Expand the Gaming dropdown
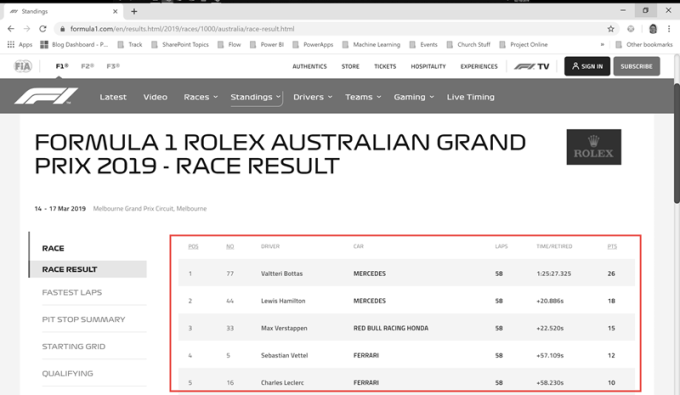Viewport: 680px width, 395px height. tap(414, 97)
